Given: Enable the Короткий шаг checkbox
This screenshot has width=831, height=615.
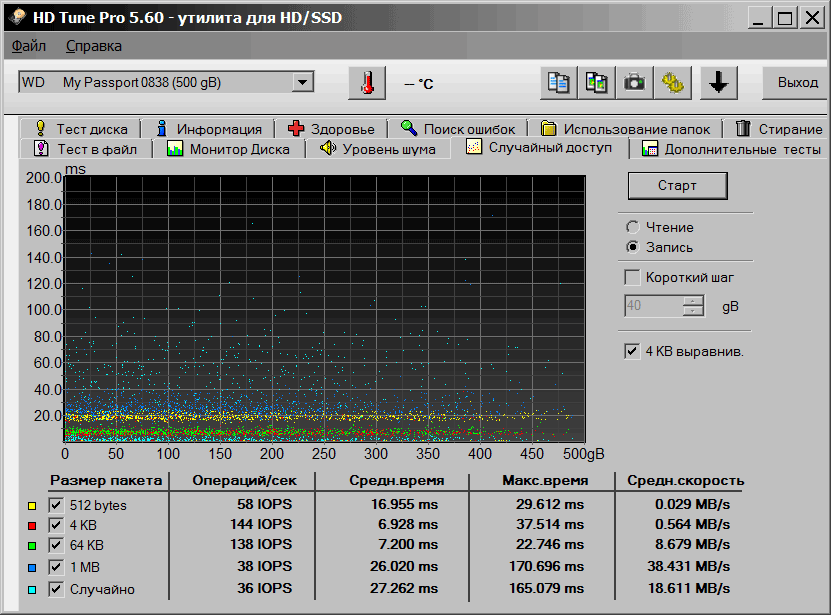Looking at the screenshot, I should point(632,277).
